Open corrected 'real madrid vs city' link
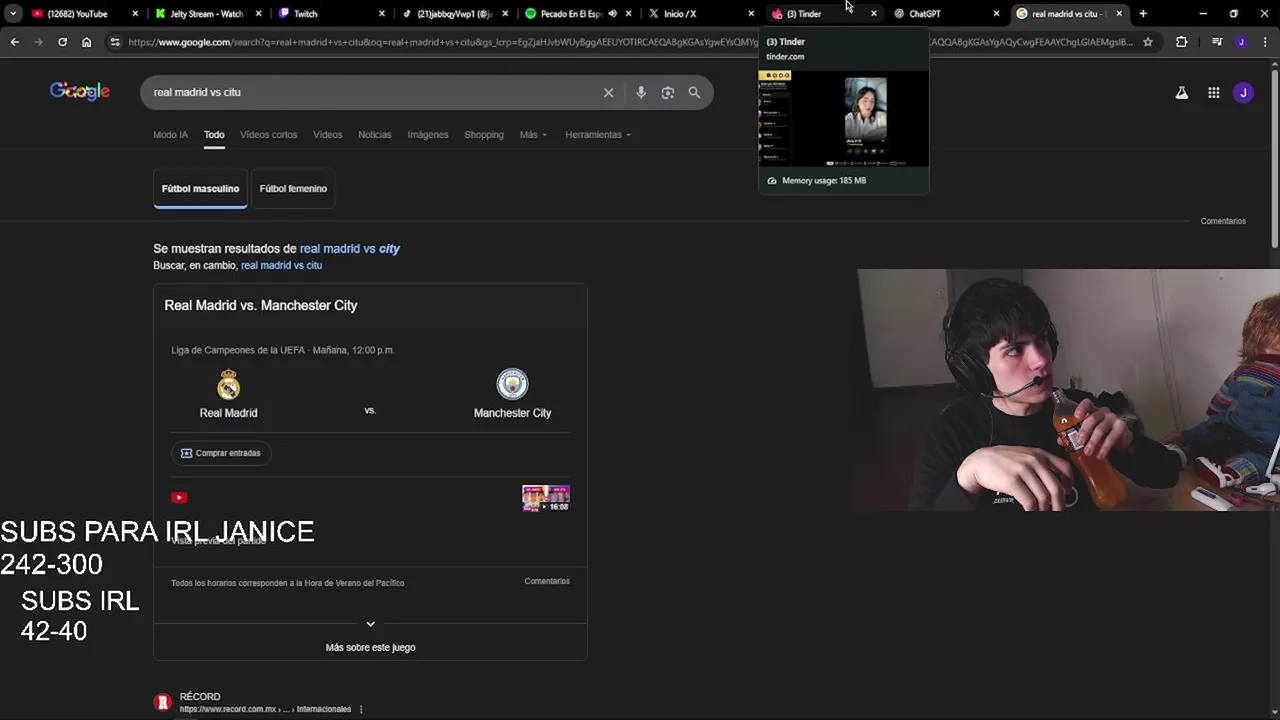Screen dimensions: 1280x720 350,248
